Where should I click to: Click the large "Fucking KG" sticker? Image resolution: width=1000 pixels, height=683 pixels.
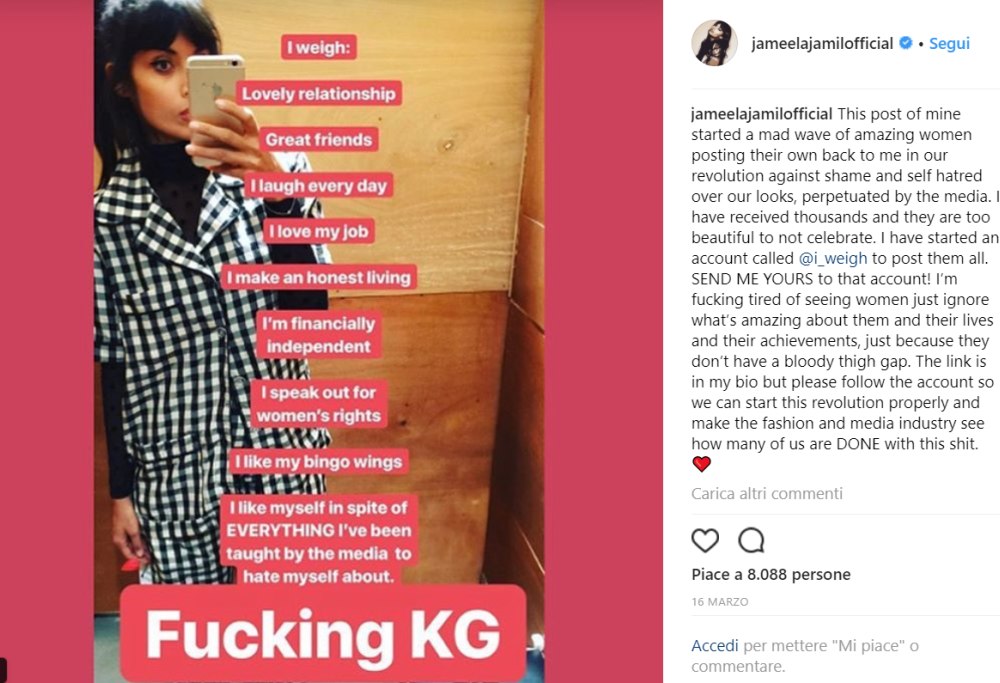323,633
